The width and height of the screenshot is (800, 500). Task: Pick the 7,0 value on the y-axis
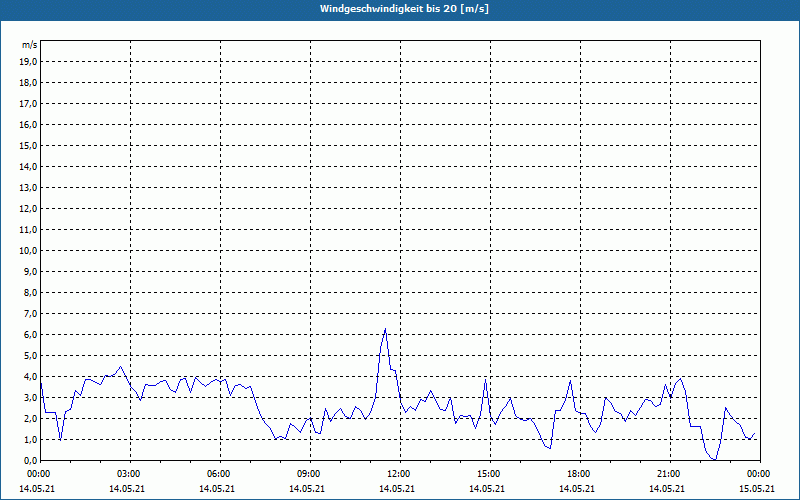pyautogui.click(x=30, y=313)
